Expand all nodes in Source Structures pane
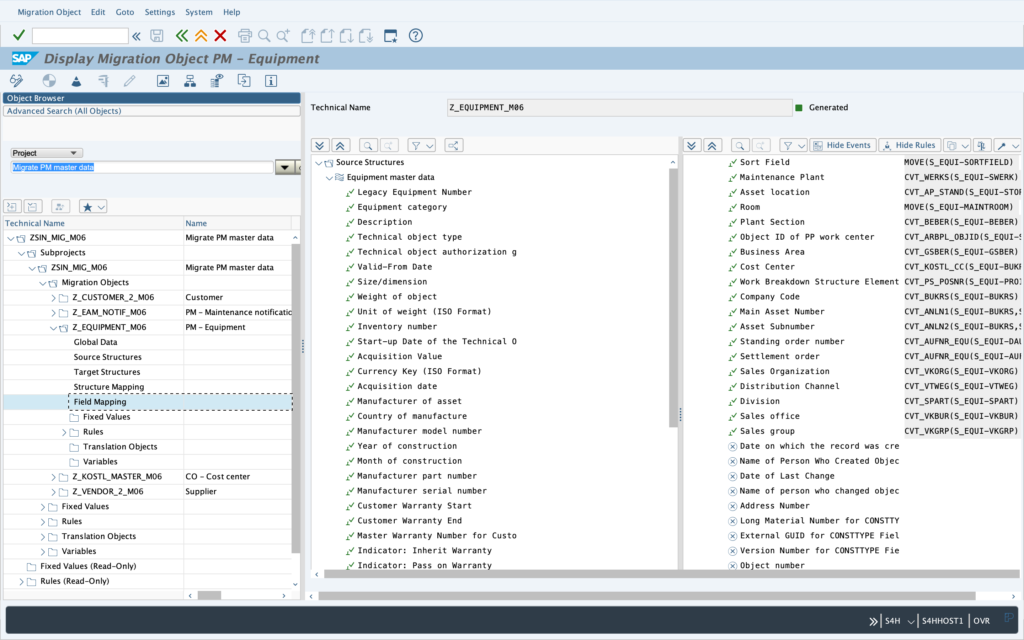This screenshot has width=1024, height=640. point(319,146)
